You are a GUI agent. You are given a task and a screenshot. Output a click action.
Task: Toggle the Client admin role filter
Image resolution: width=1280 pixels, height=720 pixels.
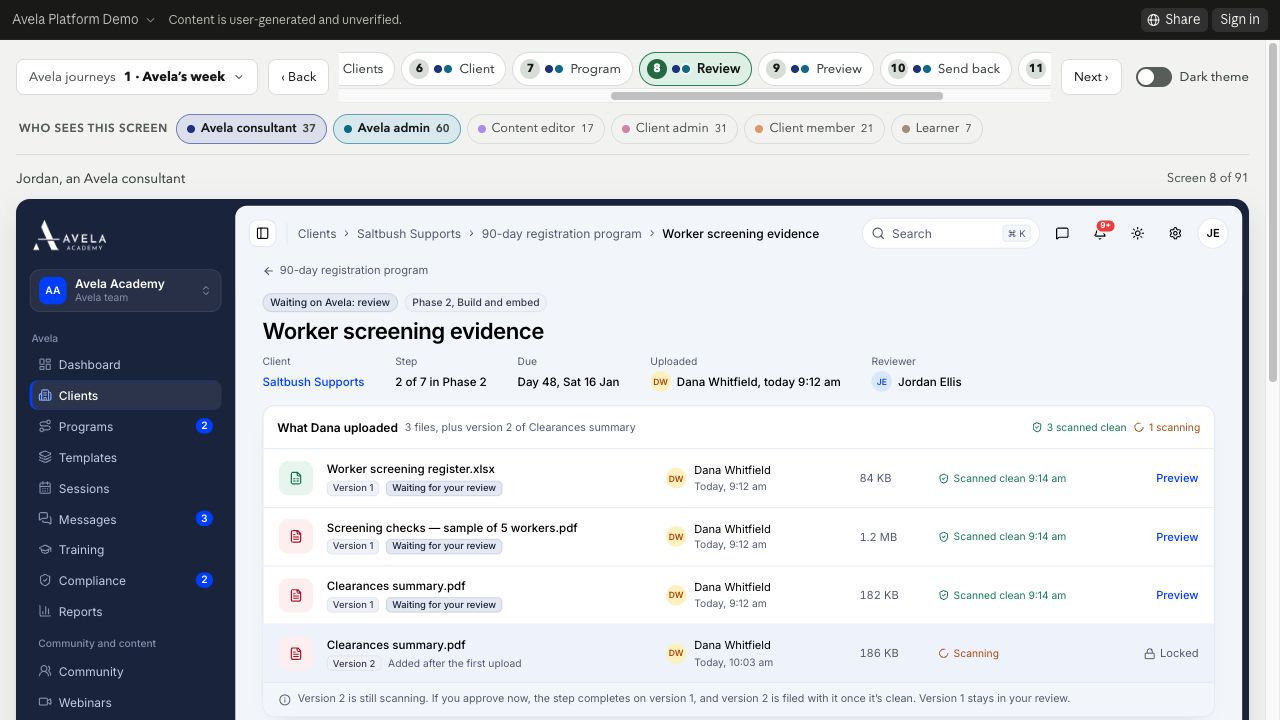675,128
